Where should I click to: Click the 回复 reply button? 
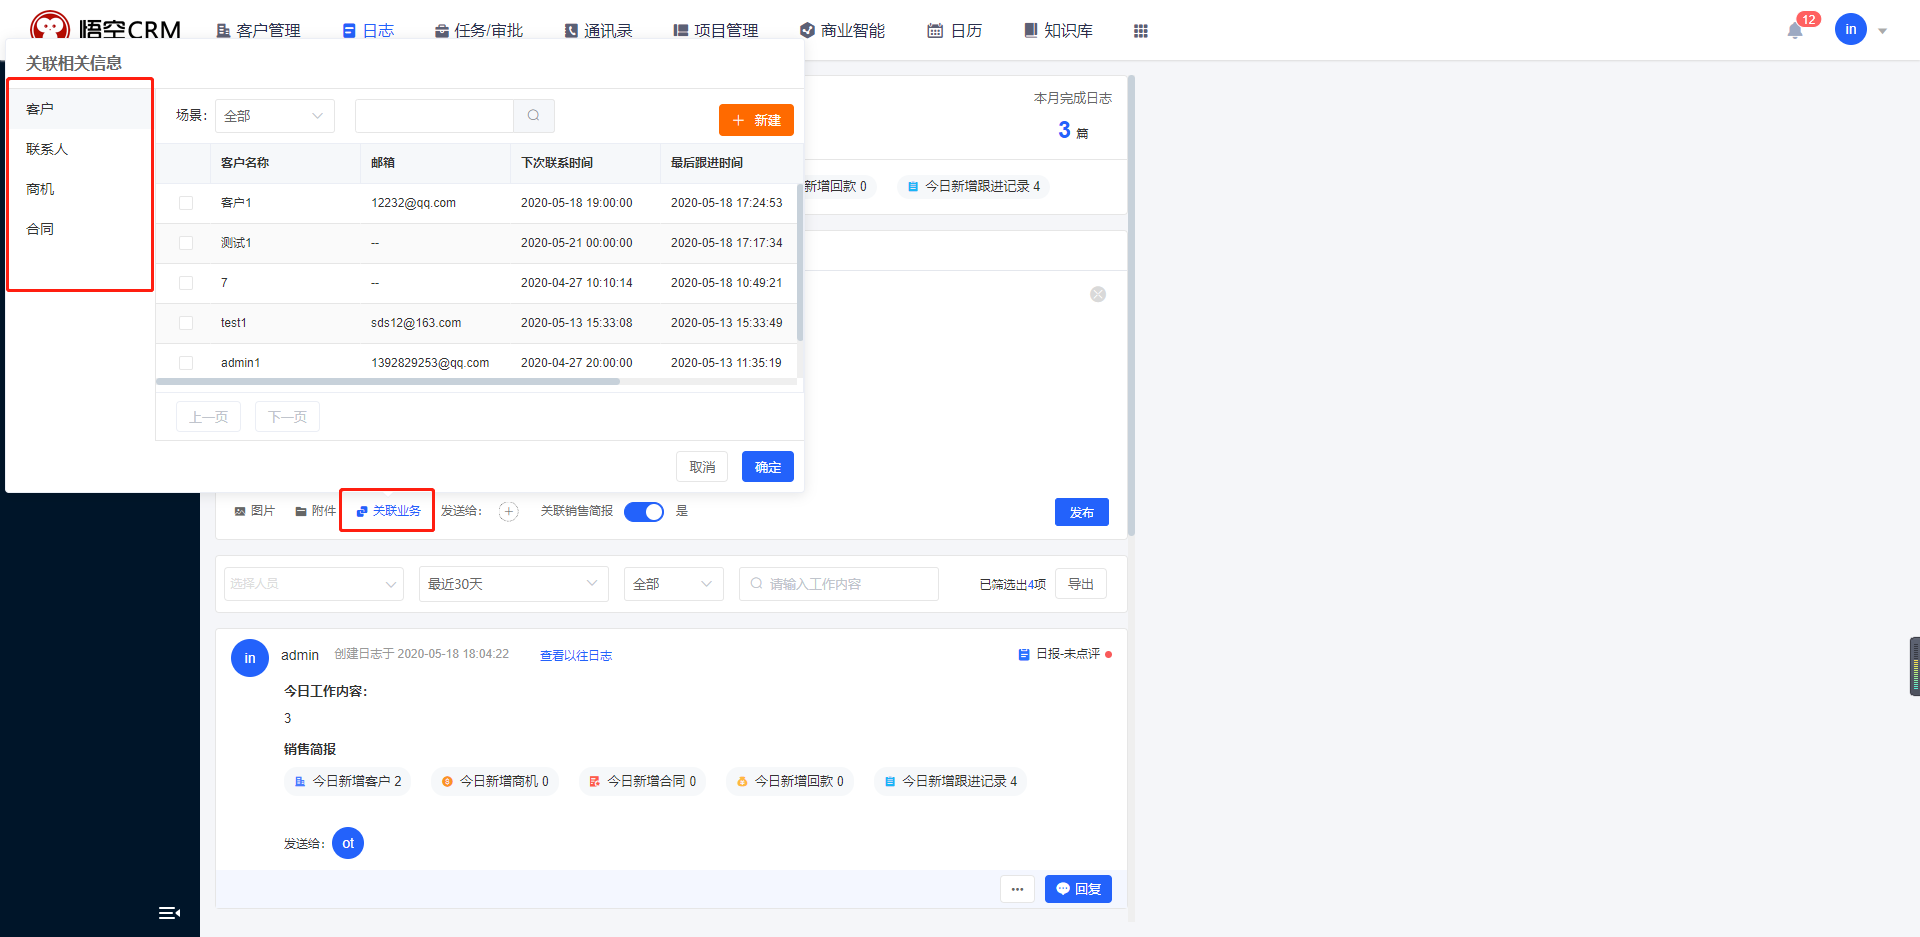pyautogui.click(x=1078, y=889)
